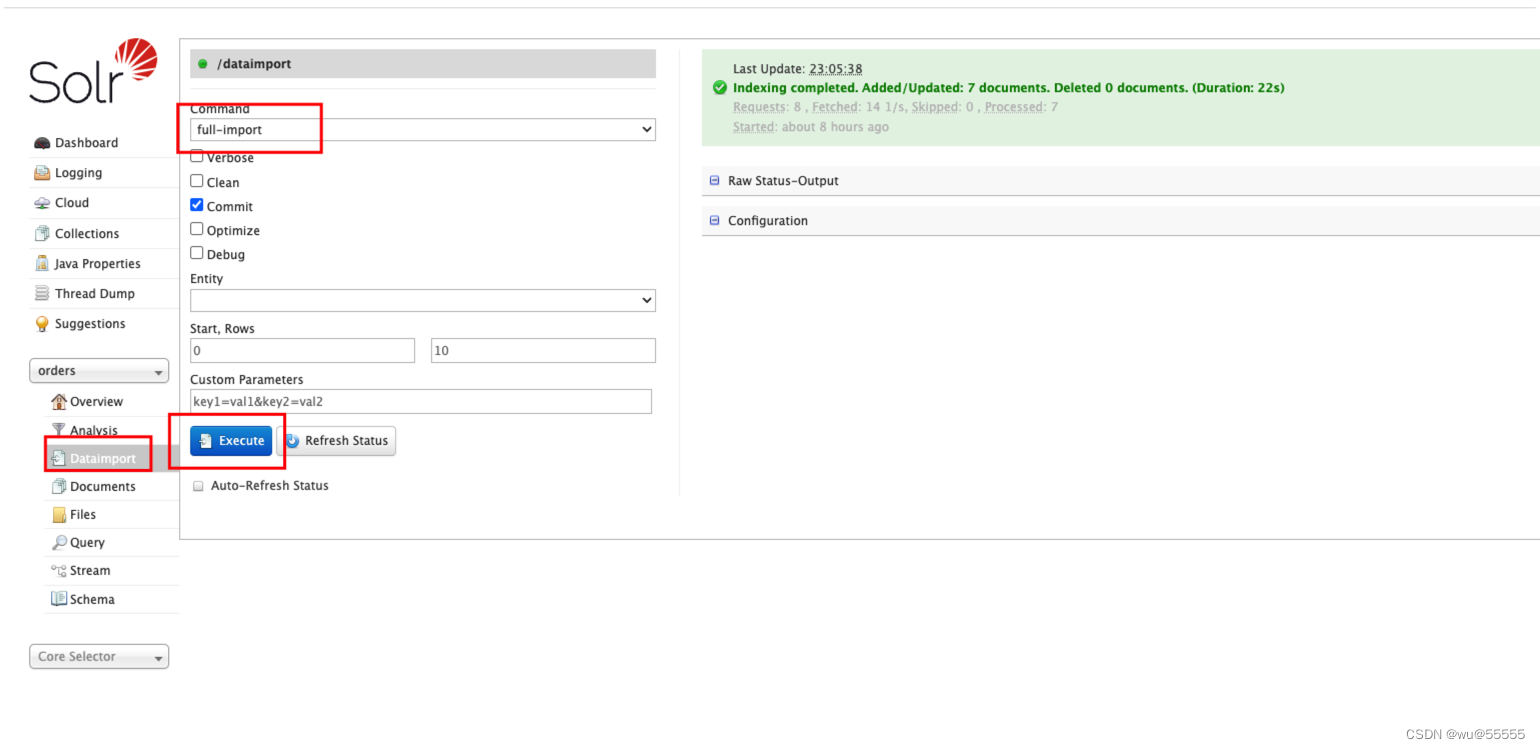The width and height of the screenshot is (1540, 749).
Task: Click the Collections pages icon
Action: 42,233
